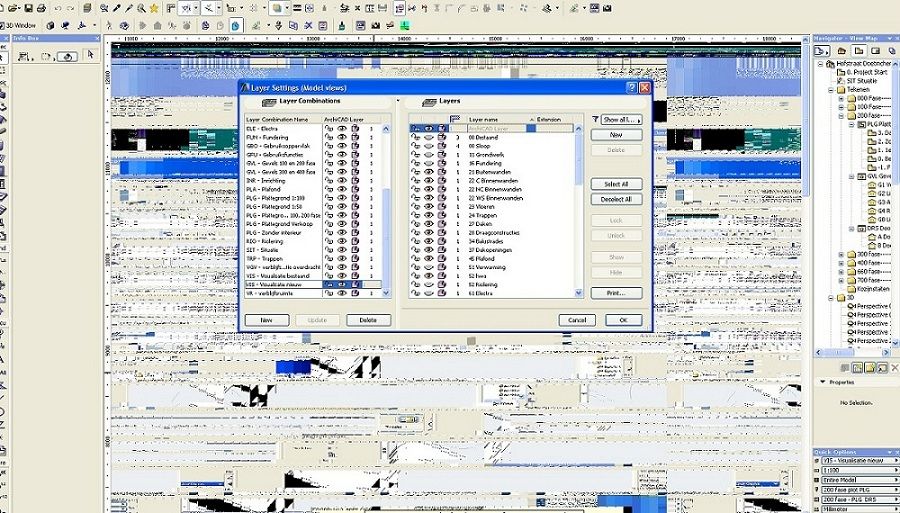Click the Layers panel header icon
Screen dimensions: 900x513
429,102
